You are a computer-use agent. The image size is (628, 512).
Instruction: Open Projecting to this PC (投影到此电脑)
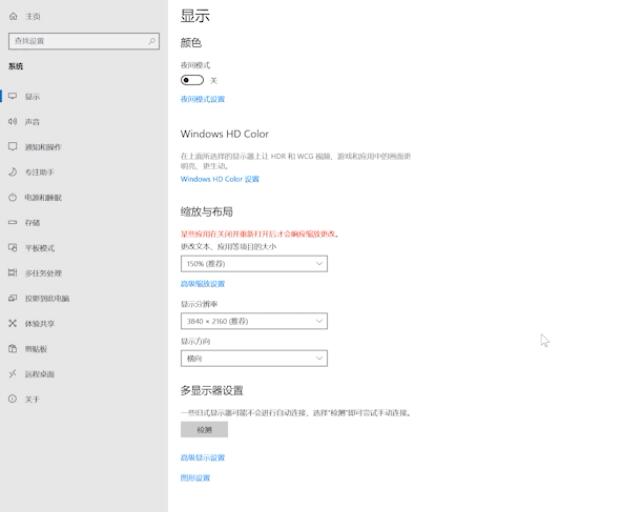click(47, 298)
